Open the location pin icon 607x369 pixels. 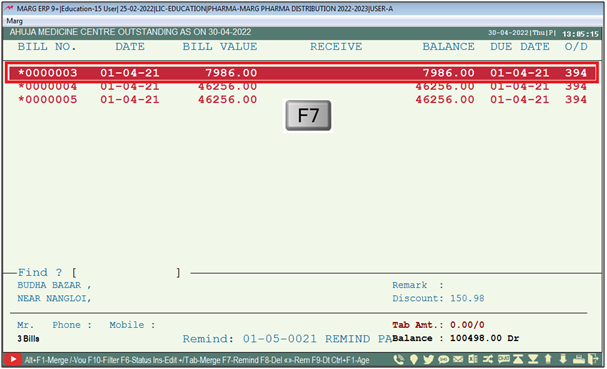point(414,359)
